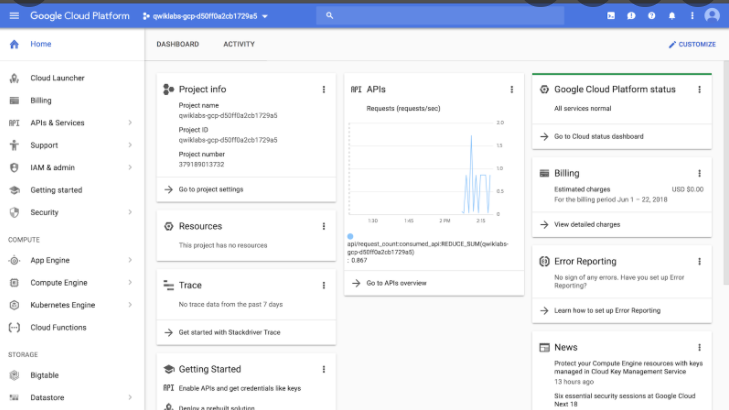Open News card three-dot menu
The image size is (729, 410).
pos(699,347)
